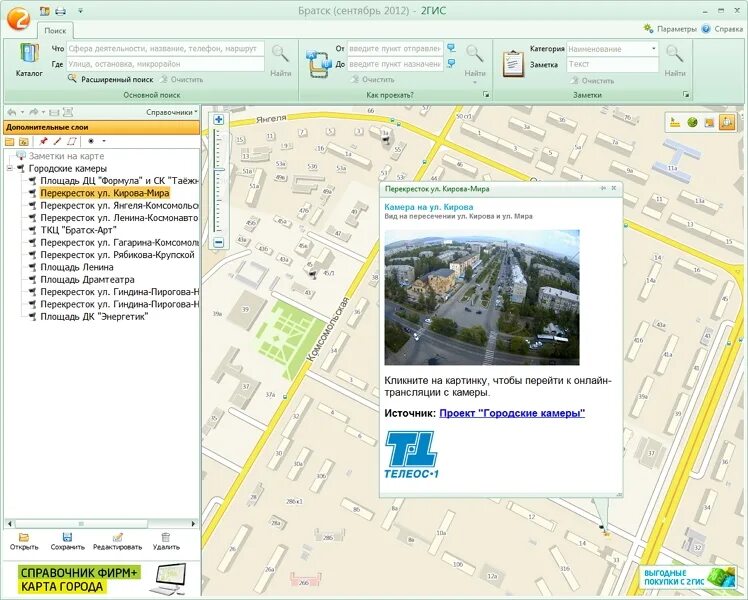Pick departure point on map next to От field
The width and height of the screenshot is (748, 600).
[451, 48]
